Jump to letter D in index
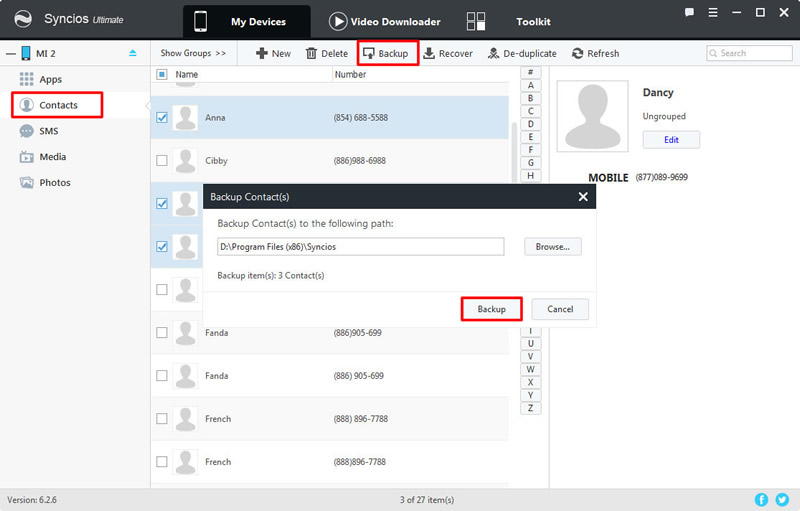The width and height of the screenshot is (800, 511). click(x=531, y=124)
